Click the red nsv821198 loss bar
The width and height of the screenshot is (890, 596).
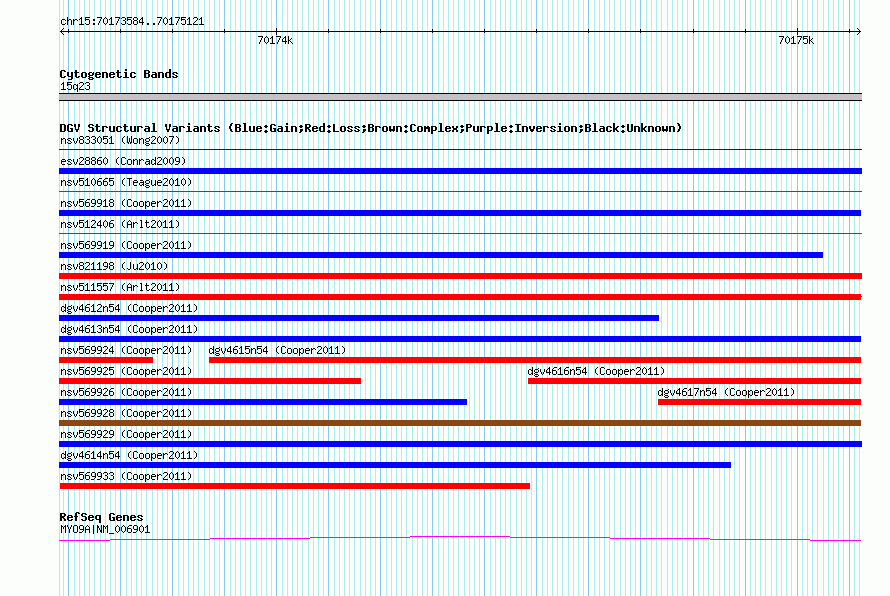tap(460, 276)
